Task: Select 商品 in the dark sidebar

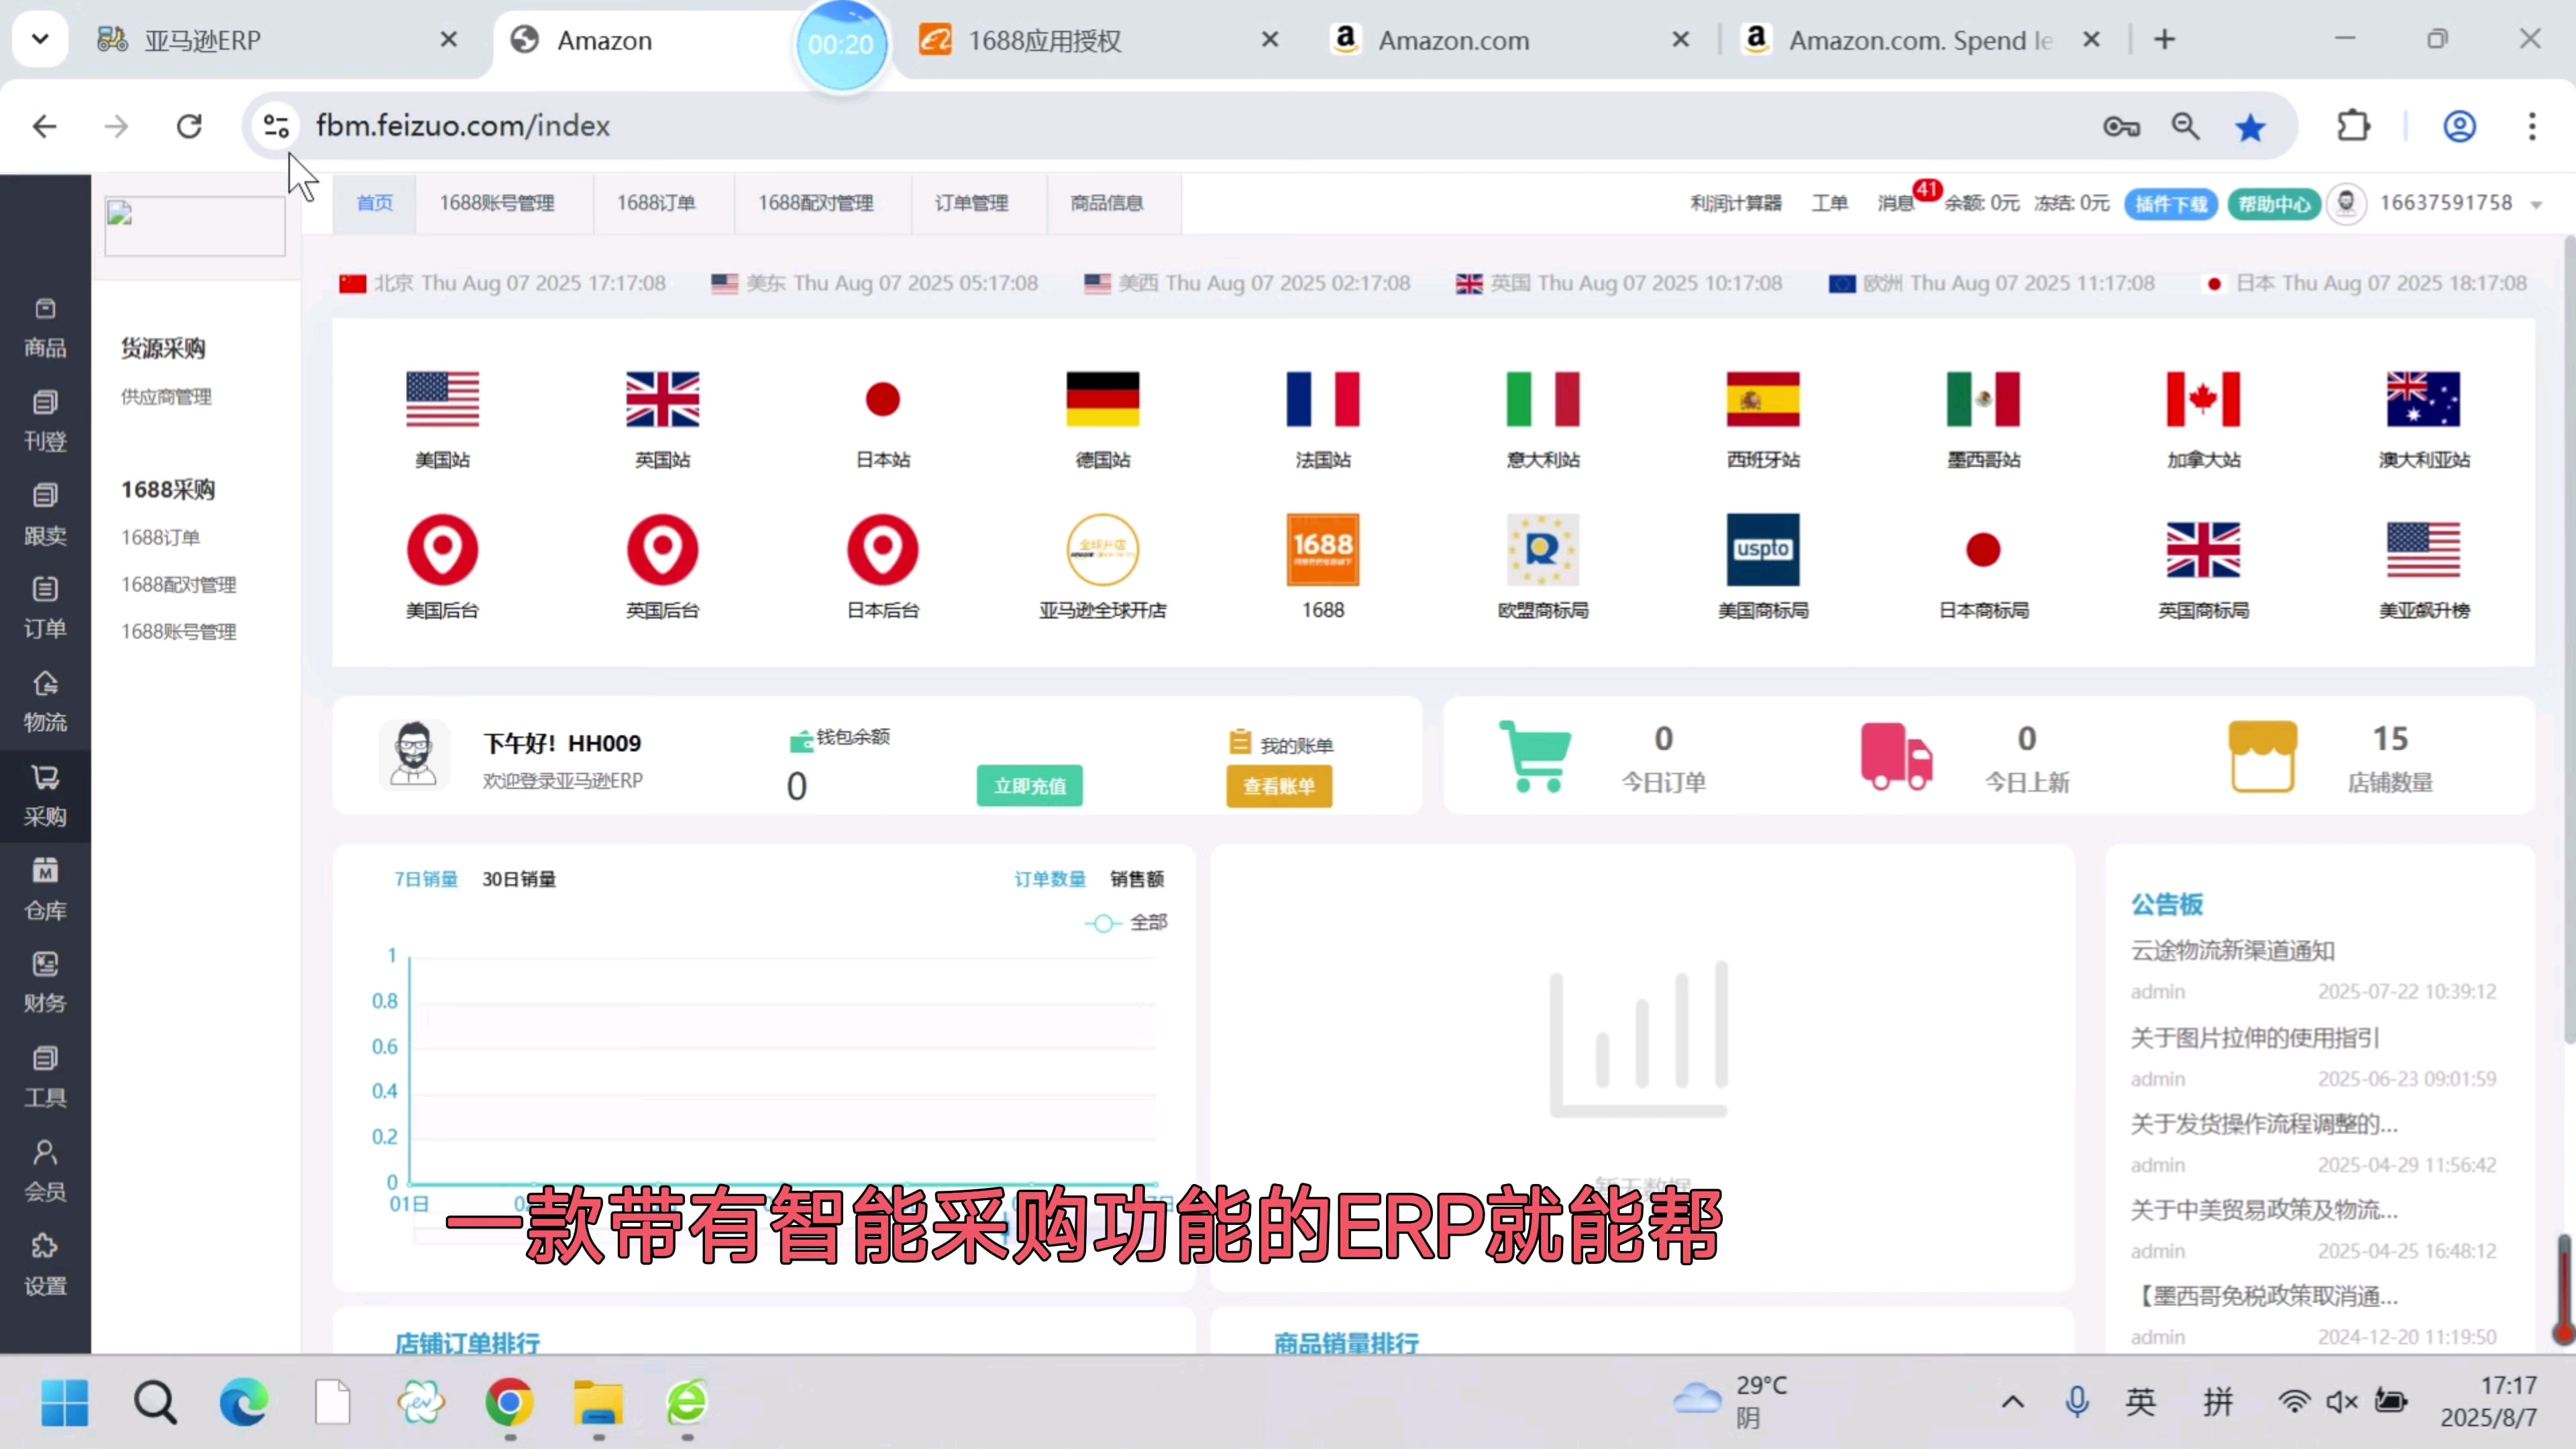Action: pyautogui.click(x=45, y=329)
